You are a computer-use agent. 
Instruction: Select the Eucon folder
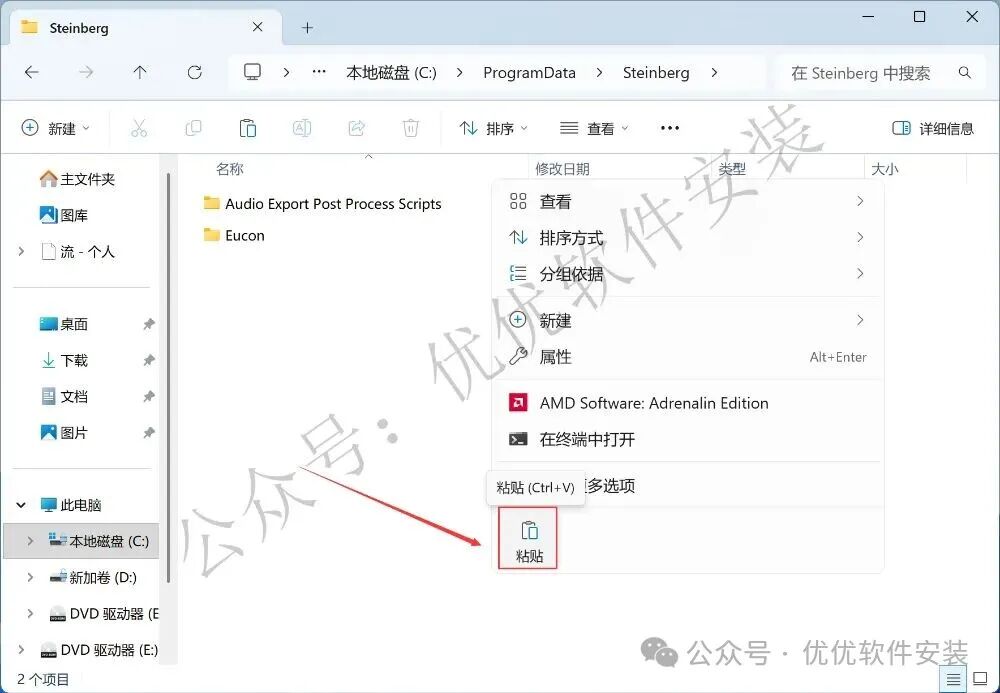click(233, 235)
